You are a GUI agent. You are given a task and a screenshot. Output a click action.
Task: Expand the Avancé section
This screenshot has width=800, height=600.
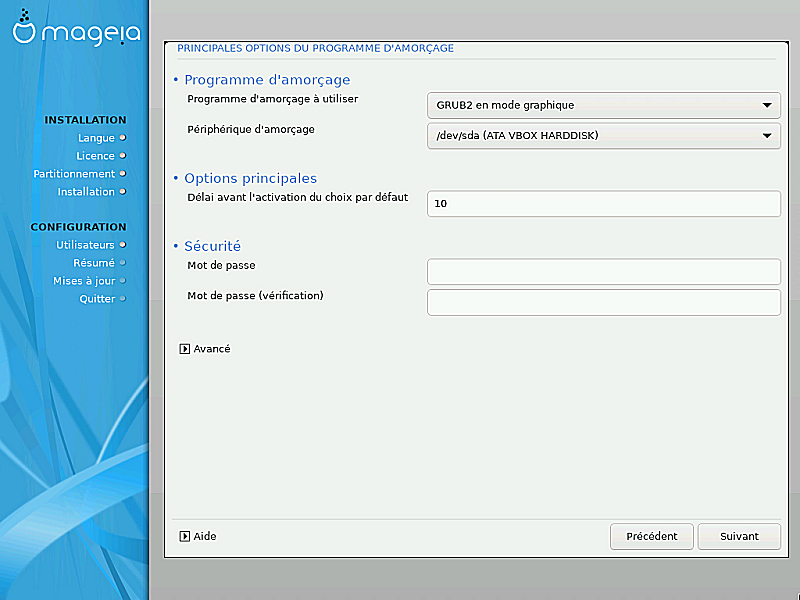point(205,349)
